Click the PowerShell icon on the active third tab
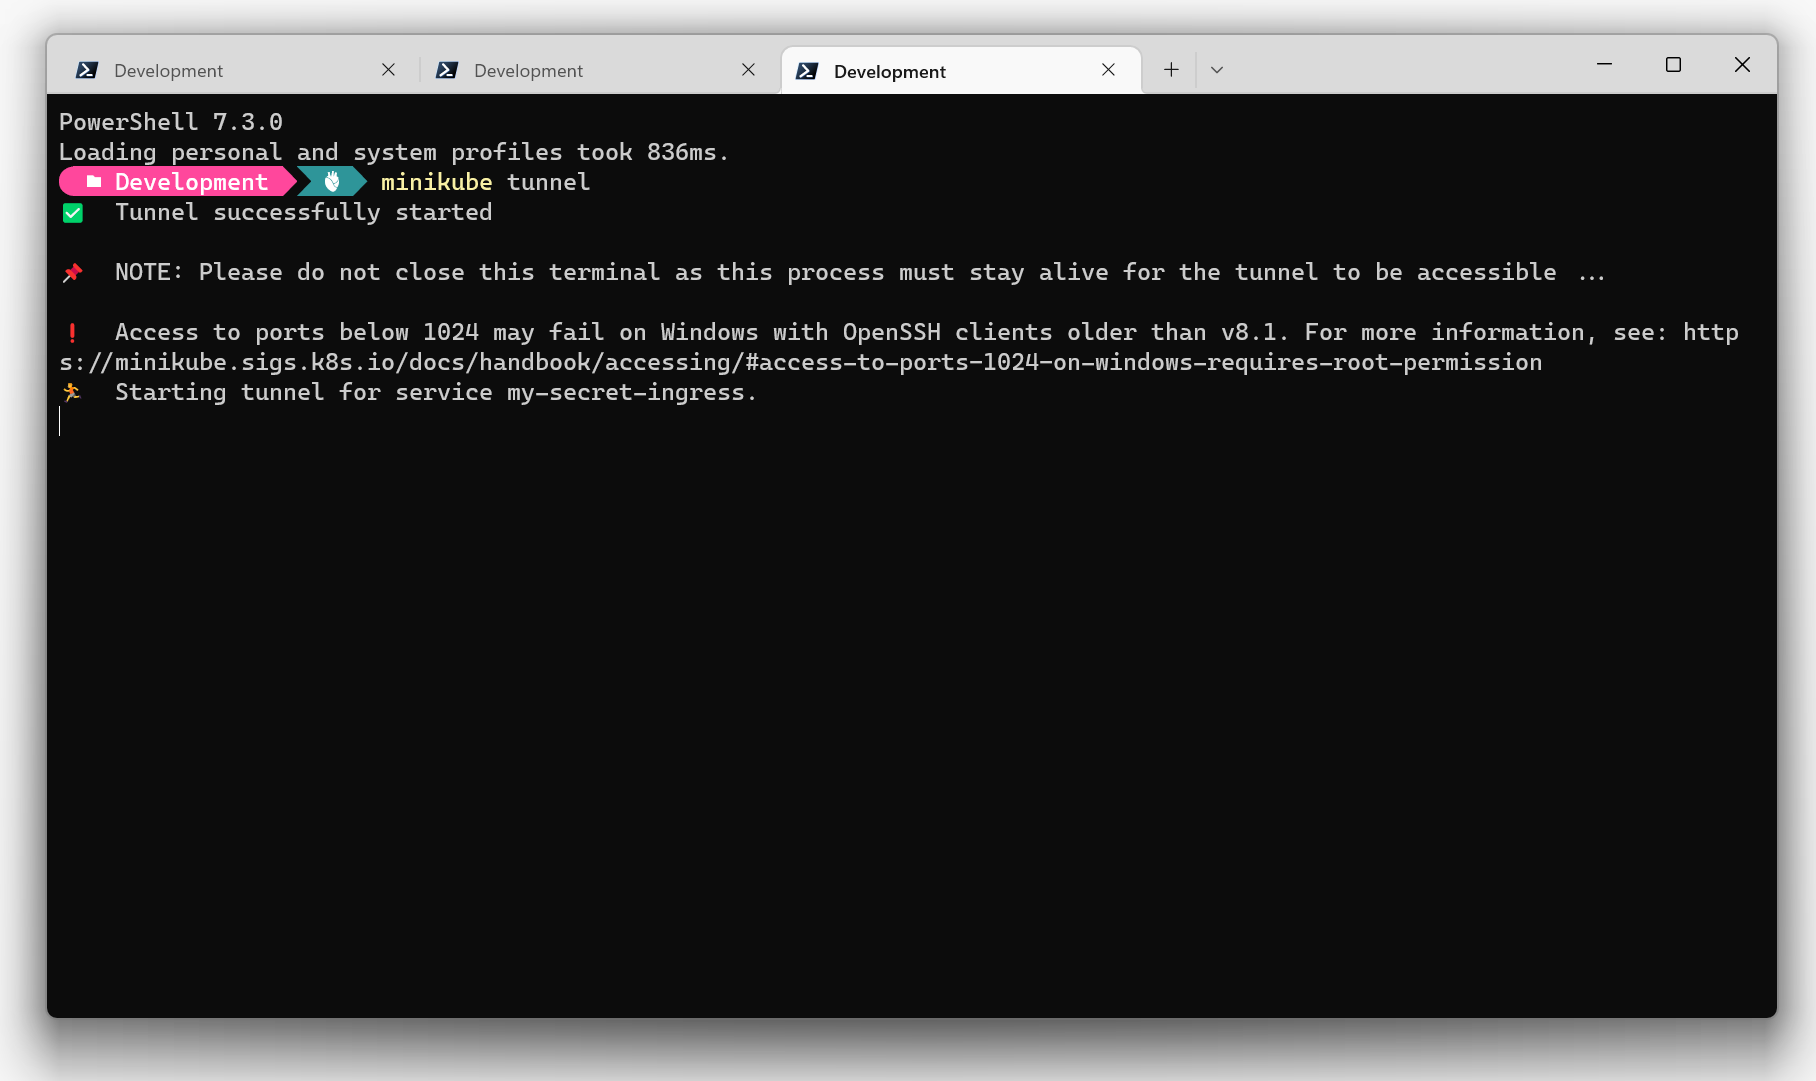This screenshot has height=1081, width=1816. [807, 71]
